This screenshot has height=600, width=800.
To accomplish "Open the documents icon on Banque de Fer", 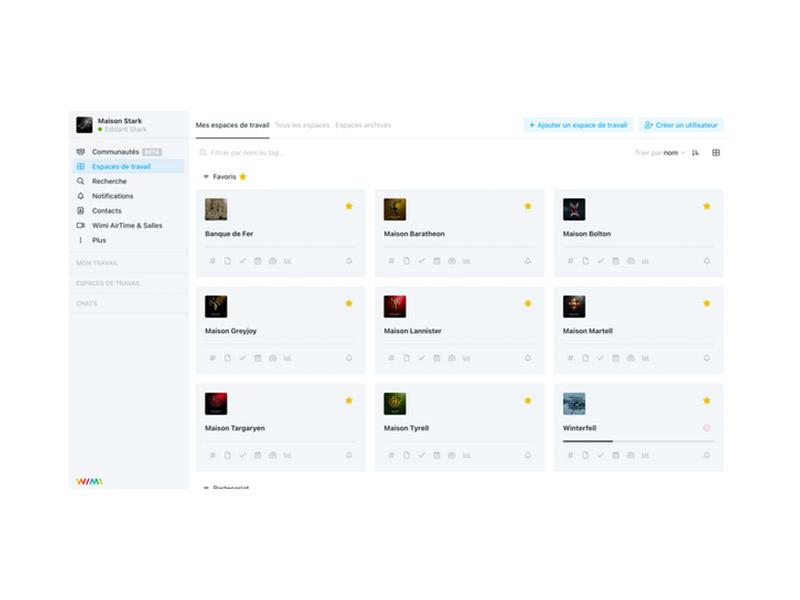I will pos(228,261).
